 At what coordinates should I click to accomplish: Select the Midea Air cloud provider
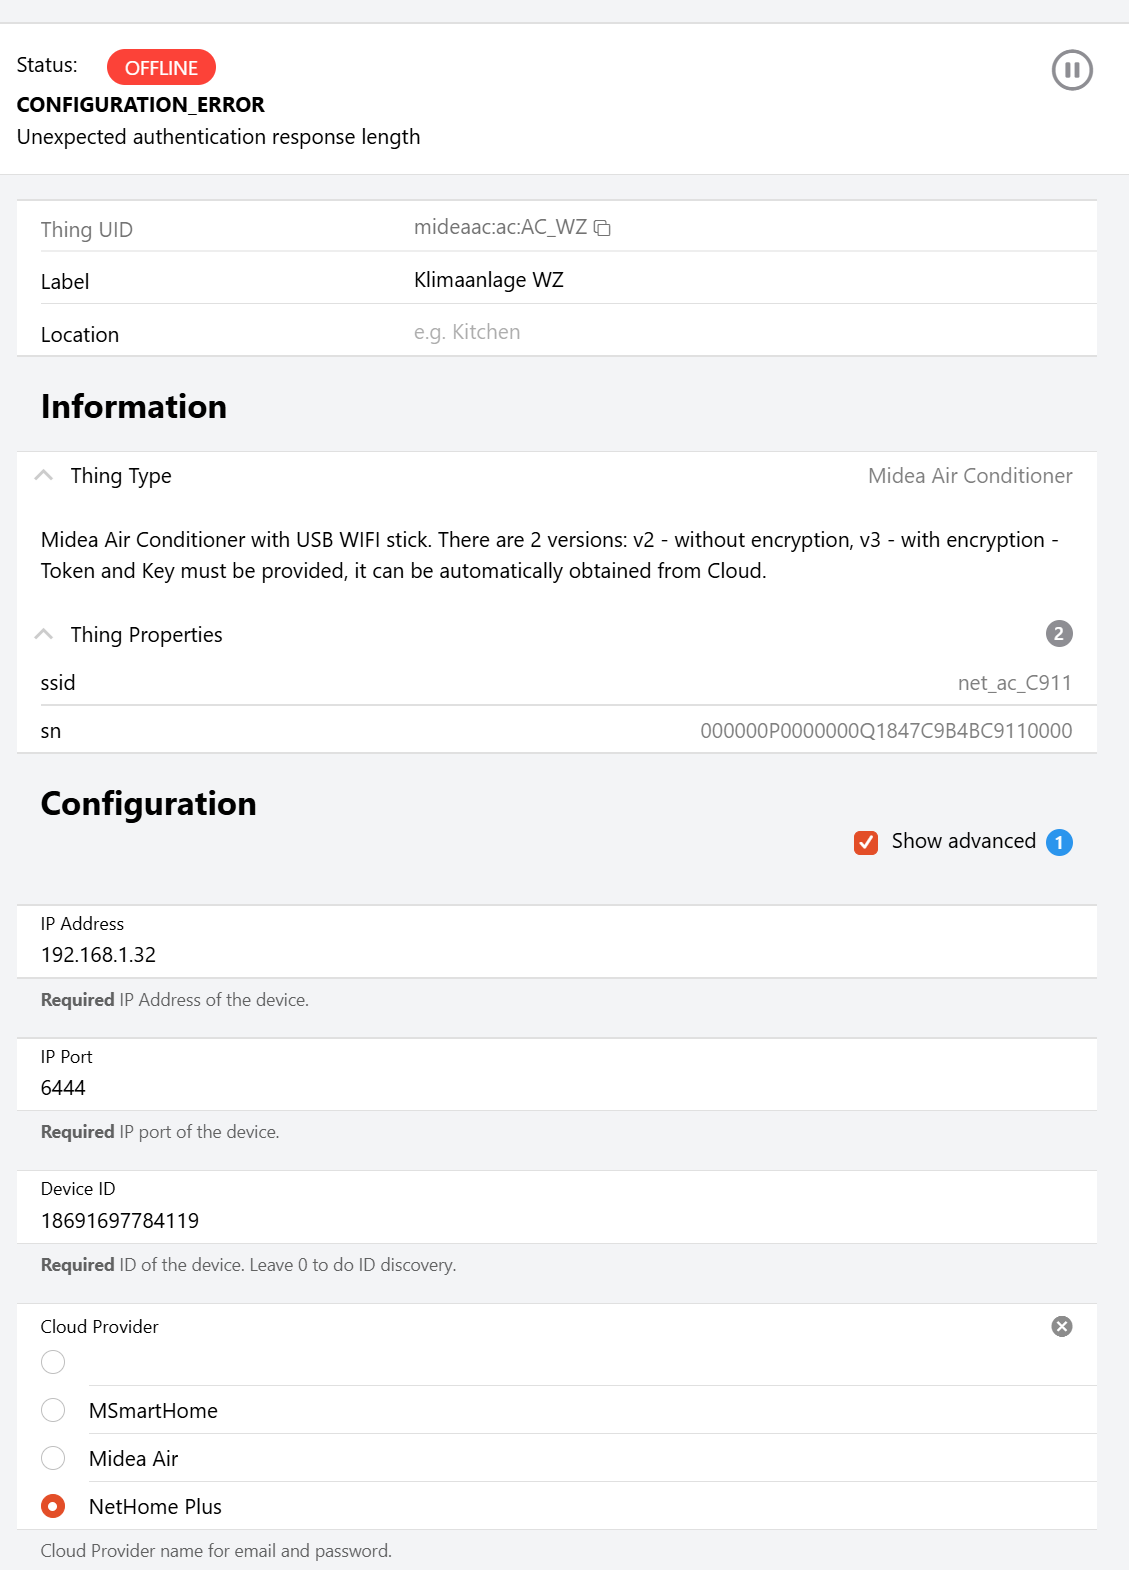pyautogui.click(x=53, y=1458)
